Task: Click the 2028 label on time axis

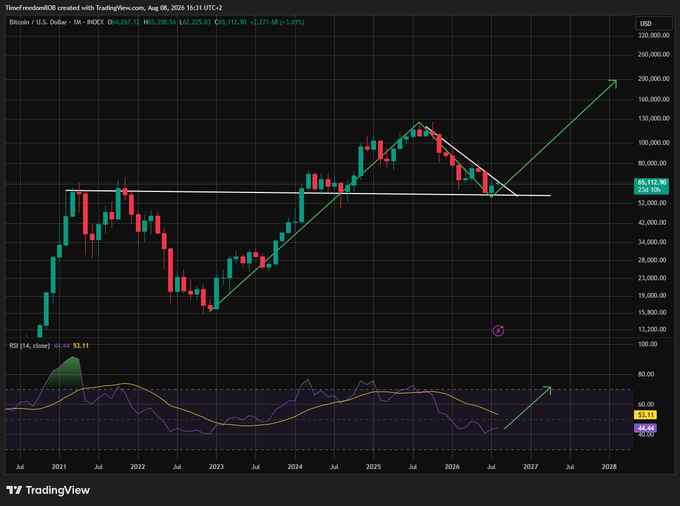Action: pyautogui.click(x=609, y=467)
